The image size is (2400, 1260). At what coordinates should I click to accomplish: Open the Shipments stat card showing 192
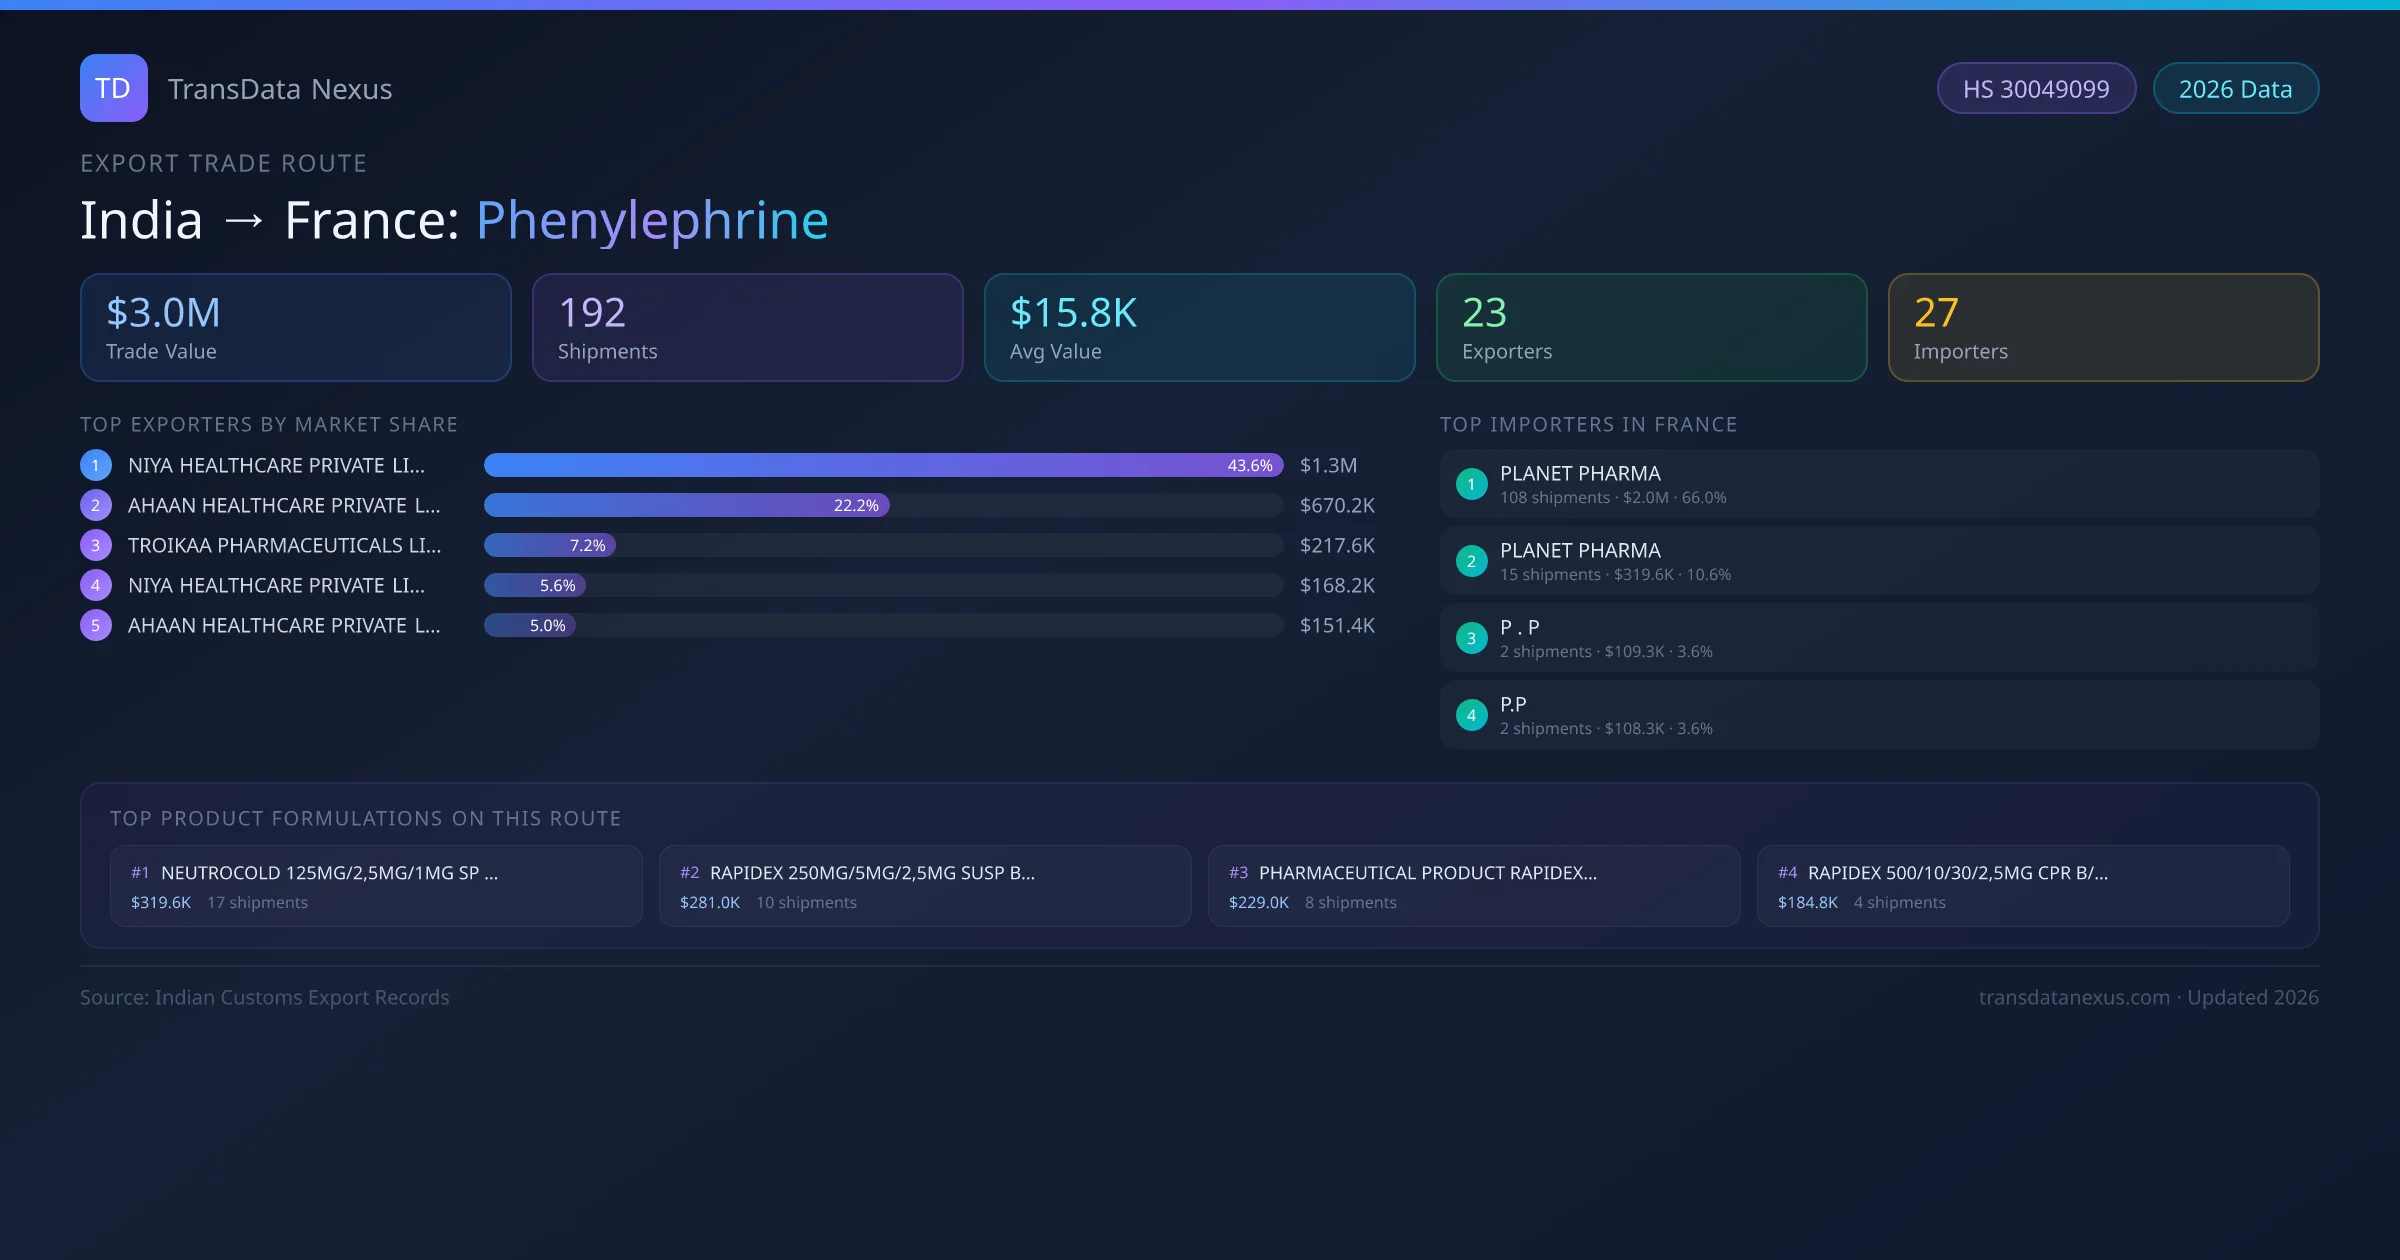[747, 327]
